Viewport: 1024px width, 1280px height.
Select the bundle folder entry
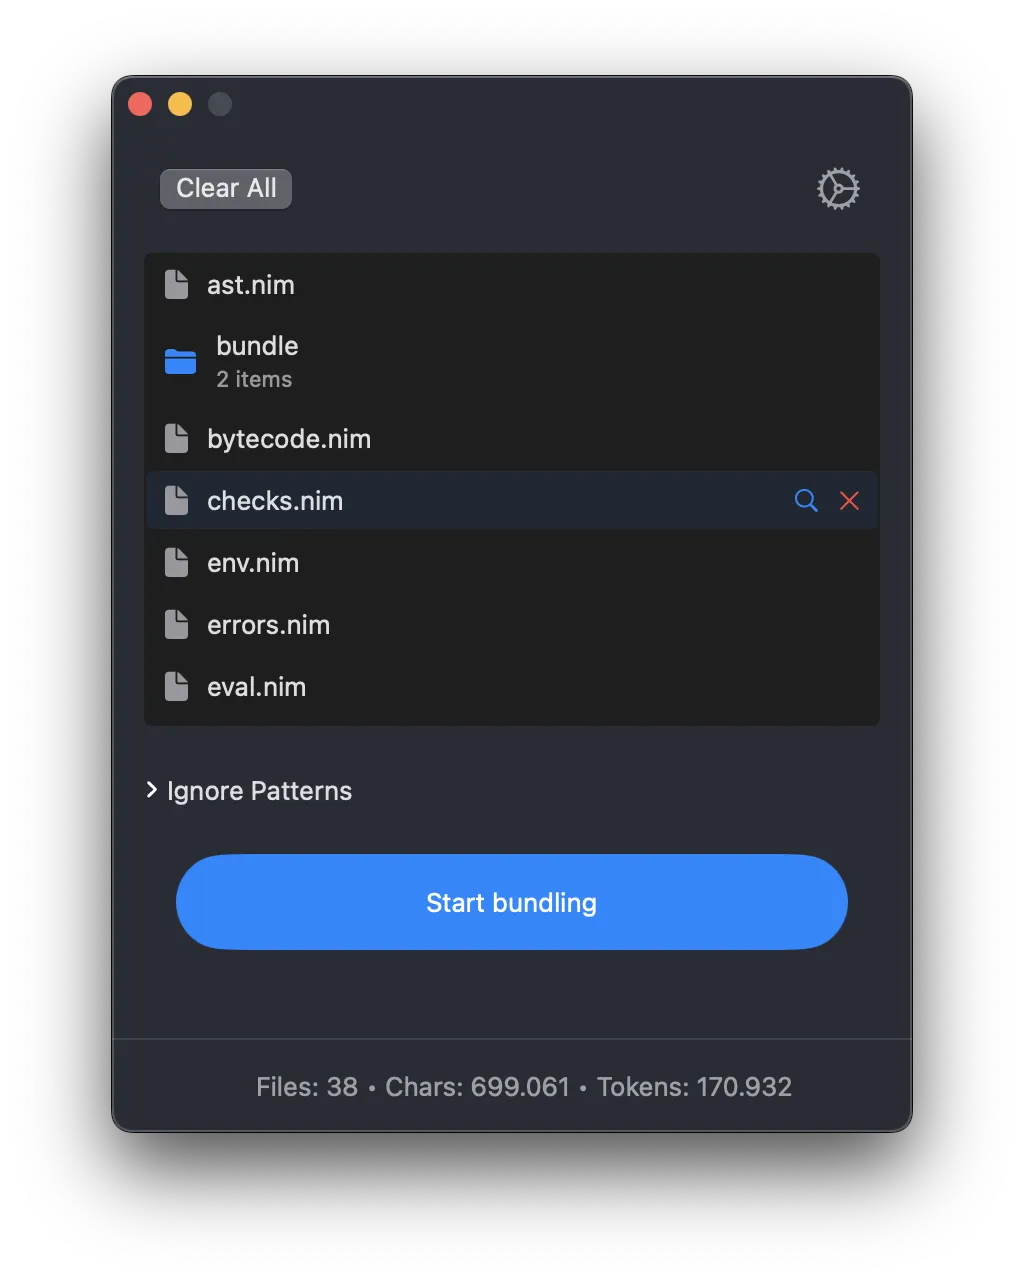pos(512,362)
